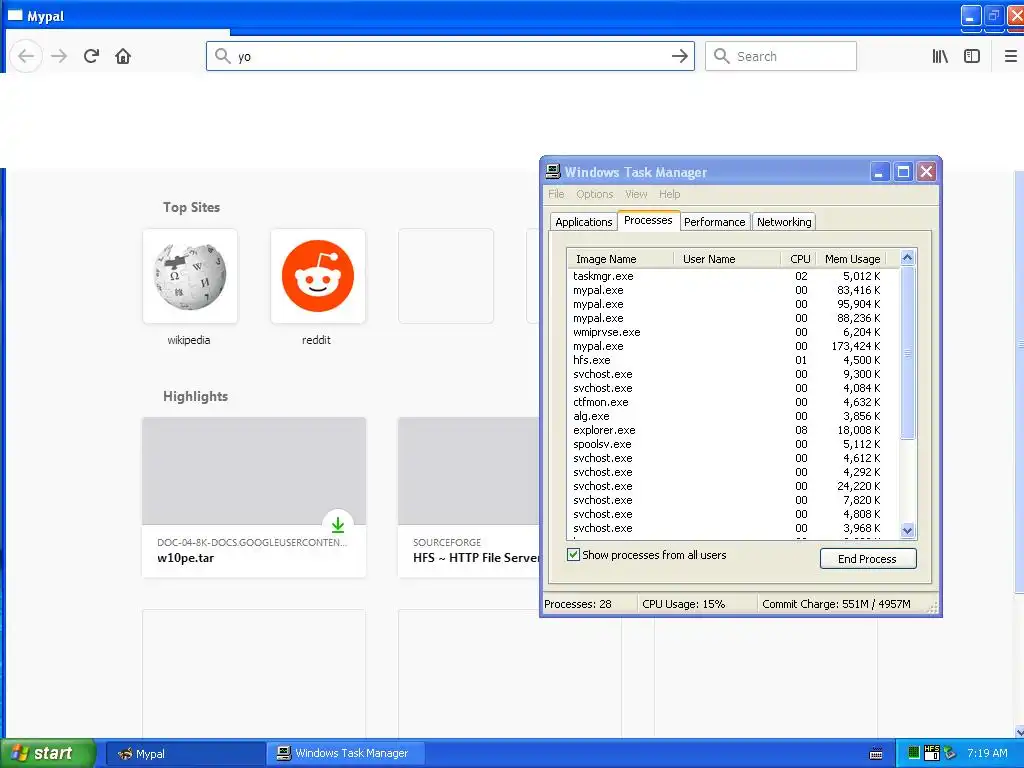Image resolution: width=1024 pixels, height=768 pixels.
Task: Click the process list scroll-up arrow
Action: [x=907, y=258]
